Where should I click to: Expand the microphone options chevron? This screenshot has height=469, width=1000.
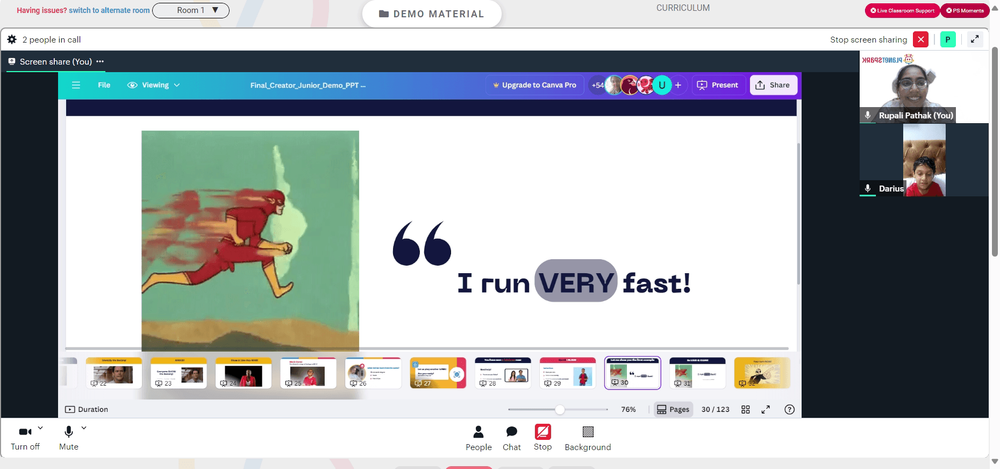84,428
